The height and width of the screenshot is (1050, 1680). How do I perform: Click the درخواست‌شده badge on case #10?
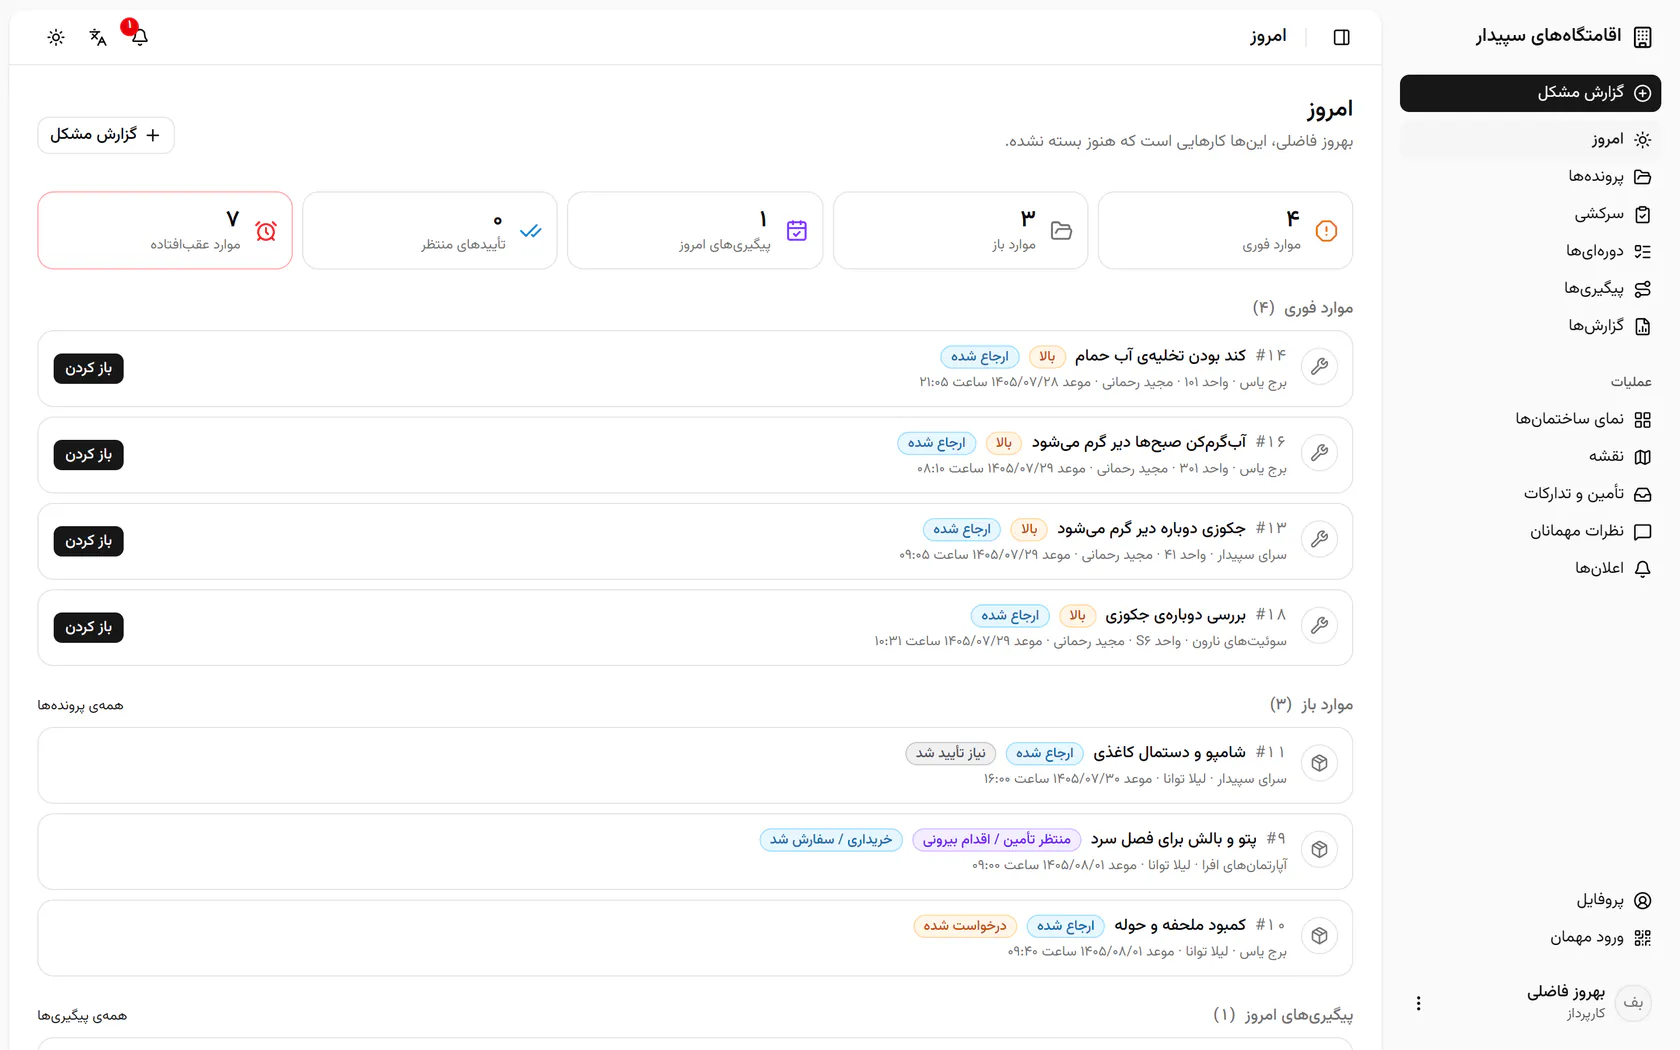coord(965,926)
